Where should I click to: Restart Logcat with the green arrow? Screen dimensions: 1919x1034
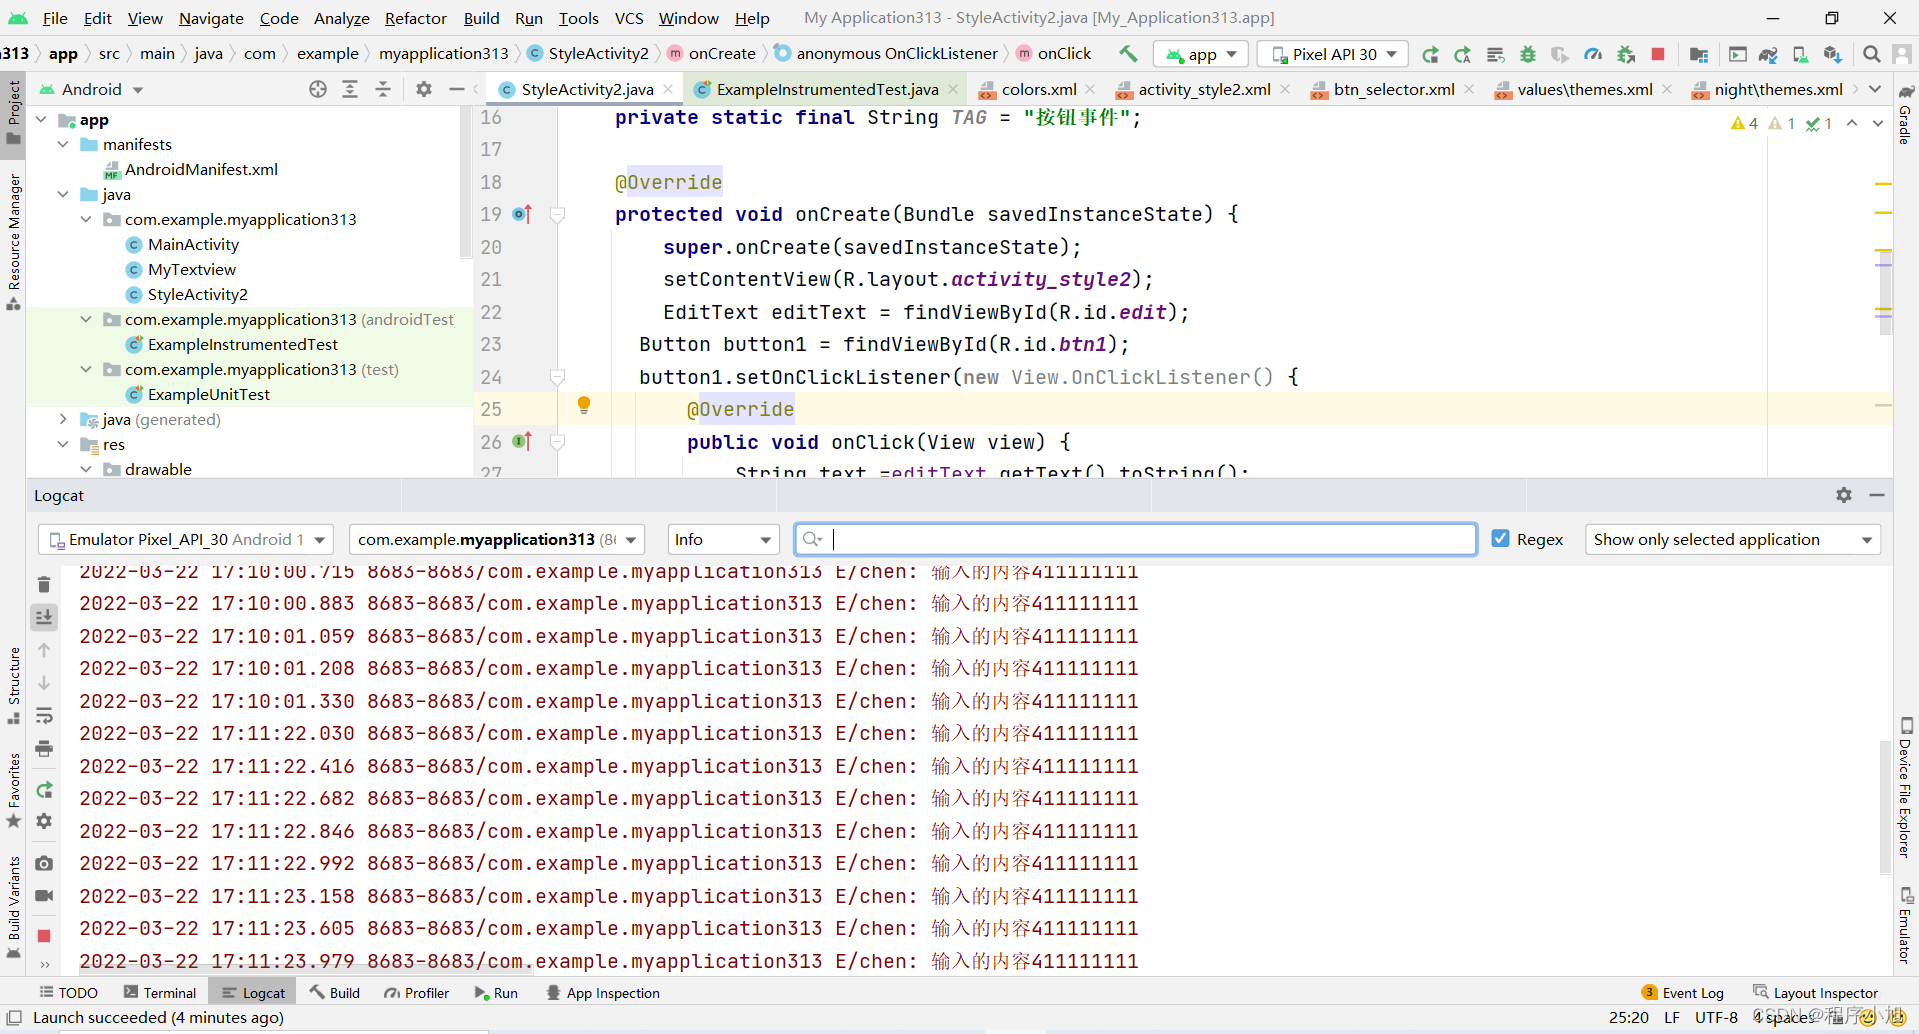tap(44, 790)
